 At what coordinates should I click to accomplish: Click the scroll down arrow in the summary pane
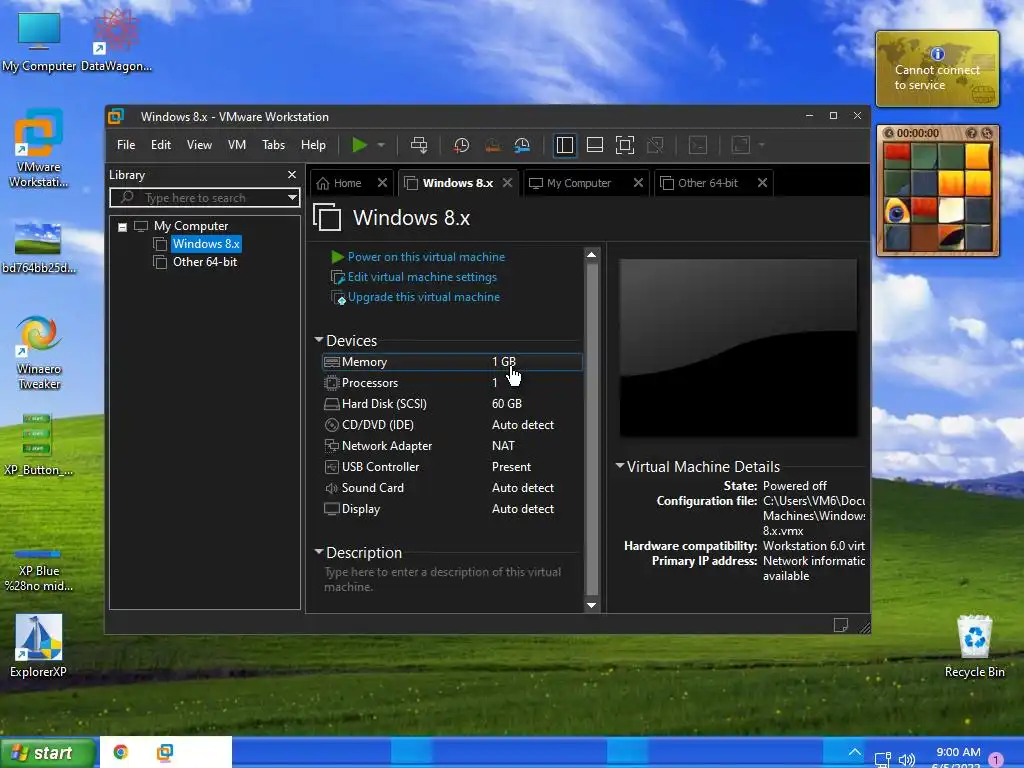point(592,605)
